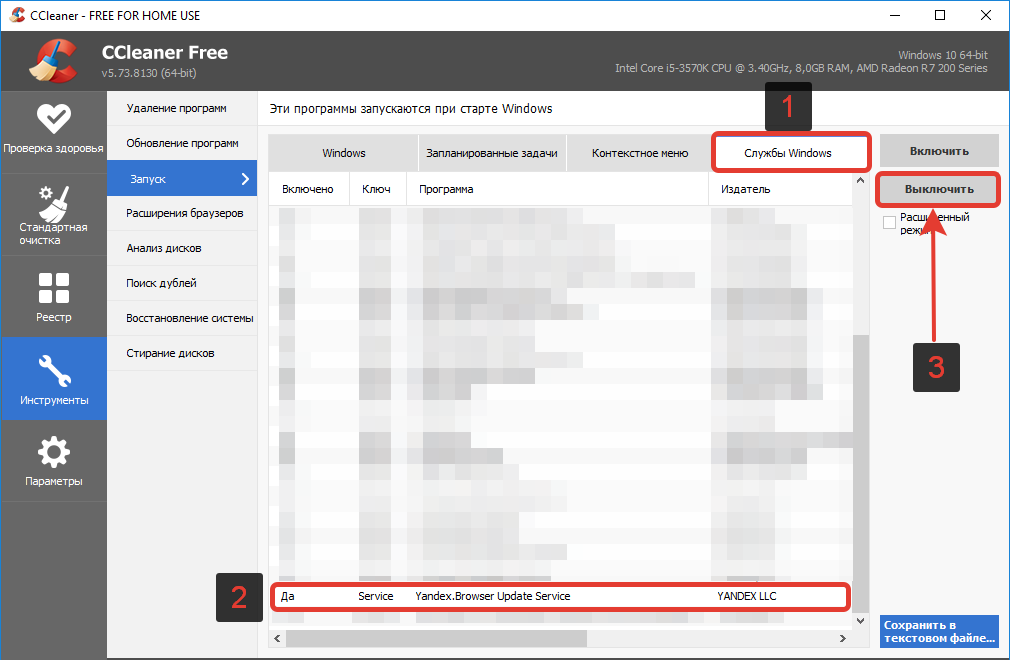Viewport: 1010px width, 660px height.
Task: Click the arrow beside Запуск
Action: click(x=244, y=179)
